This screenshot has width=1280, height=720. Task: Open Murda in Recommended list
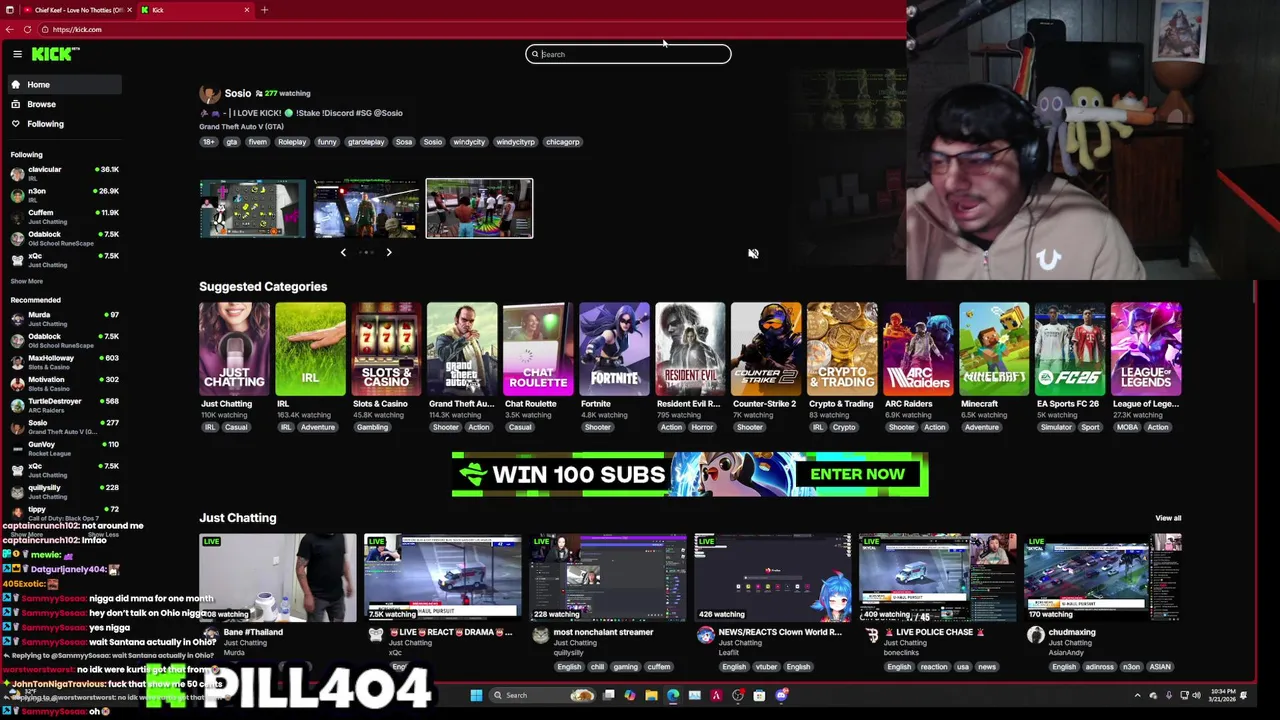tap(65, 319)
